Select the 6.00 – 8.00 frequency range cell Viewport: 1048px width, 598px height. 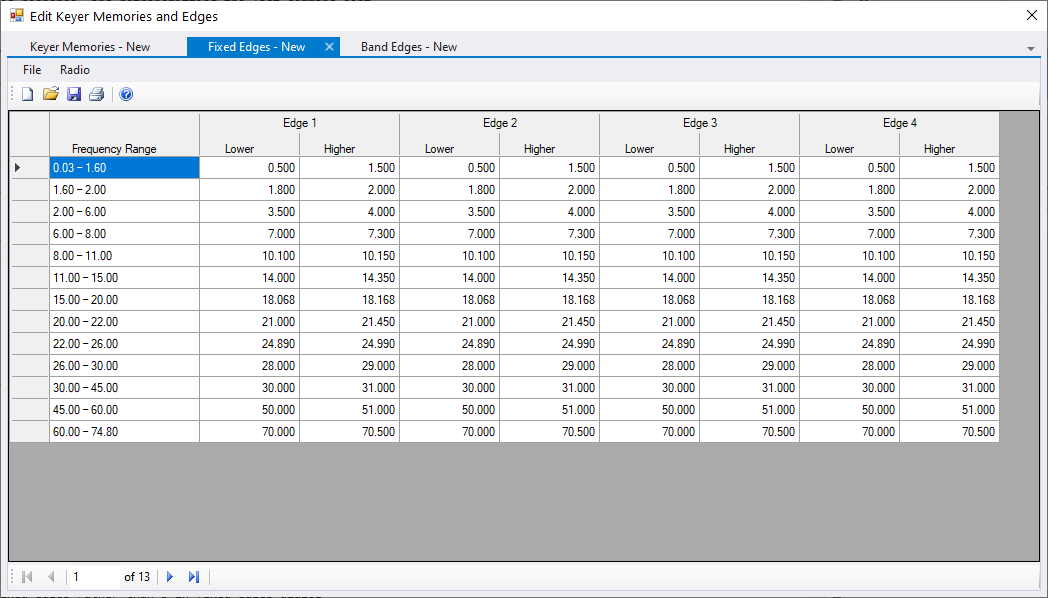[x=124, y=234]
